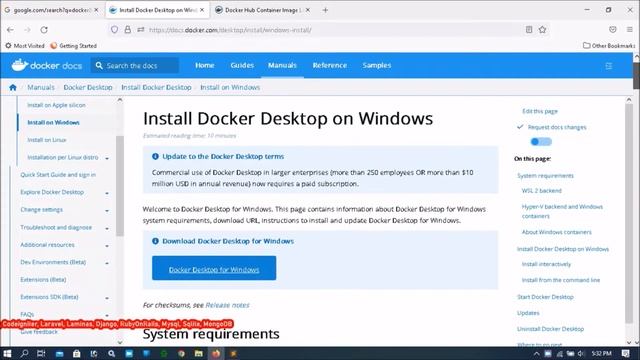The image size is (640, 360).
Task: Open reader view icon in address bar
Action: (529, 29)
